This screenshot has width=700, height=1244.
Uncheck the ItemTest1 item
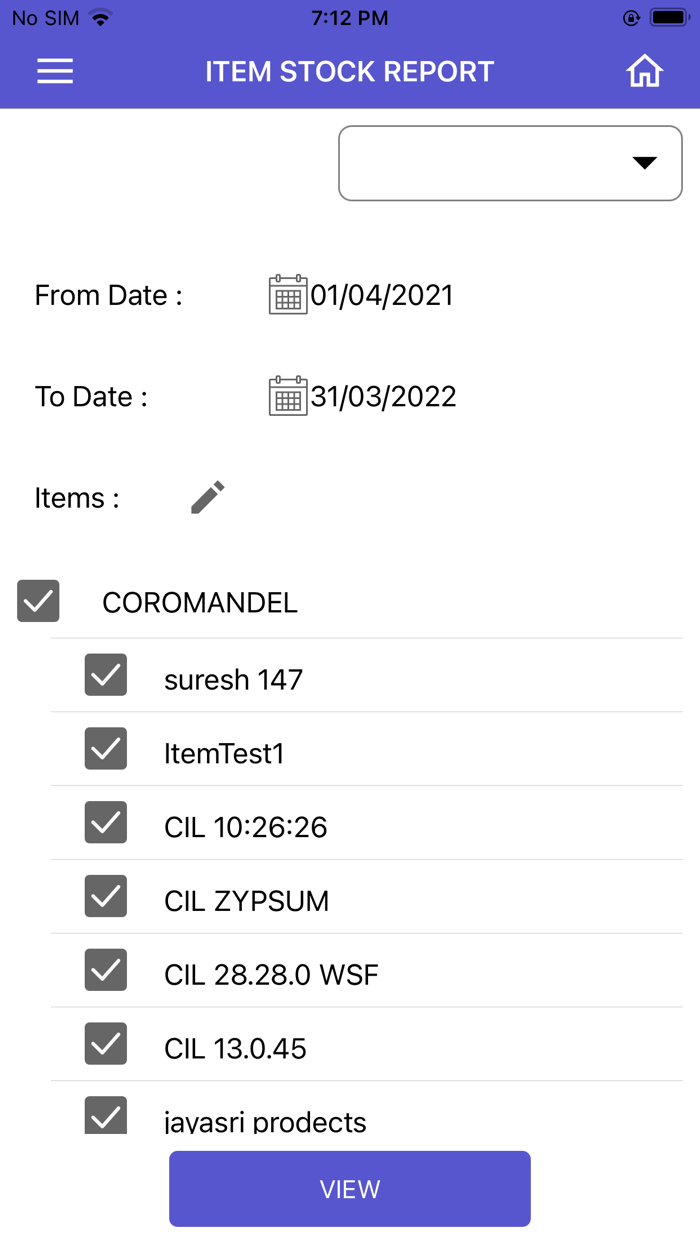[105, 749]
